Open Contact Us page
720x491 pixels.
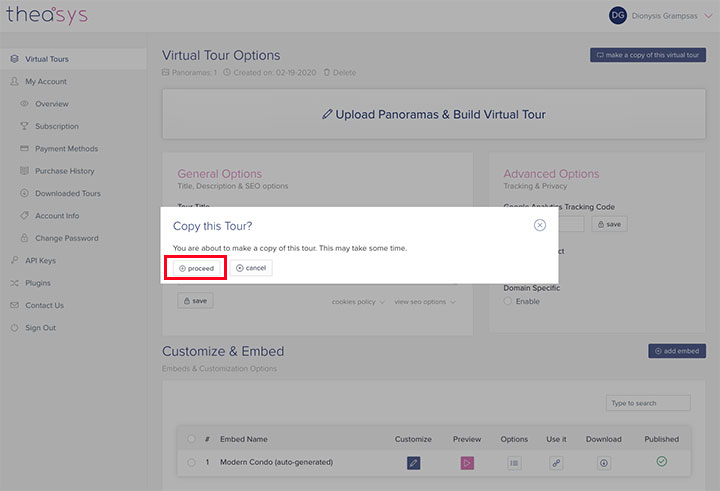coord(44,305)
